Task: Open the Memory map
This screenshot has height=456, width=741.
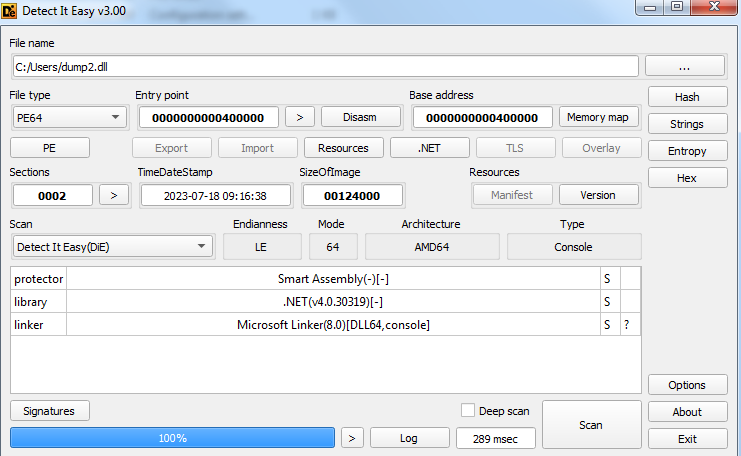Action: 598,117
